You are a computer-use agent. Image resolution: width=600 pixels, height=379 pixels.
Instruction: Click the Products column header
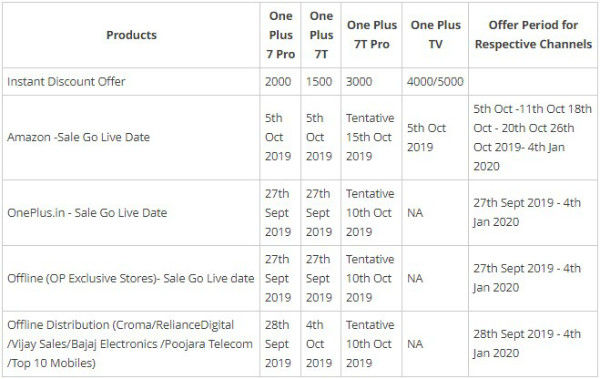click(x=131, y=35)
